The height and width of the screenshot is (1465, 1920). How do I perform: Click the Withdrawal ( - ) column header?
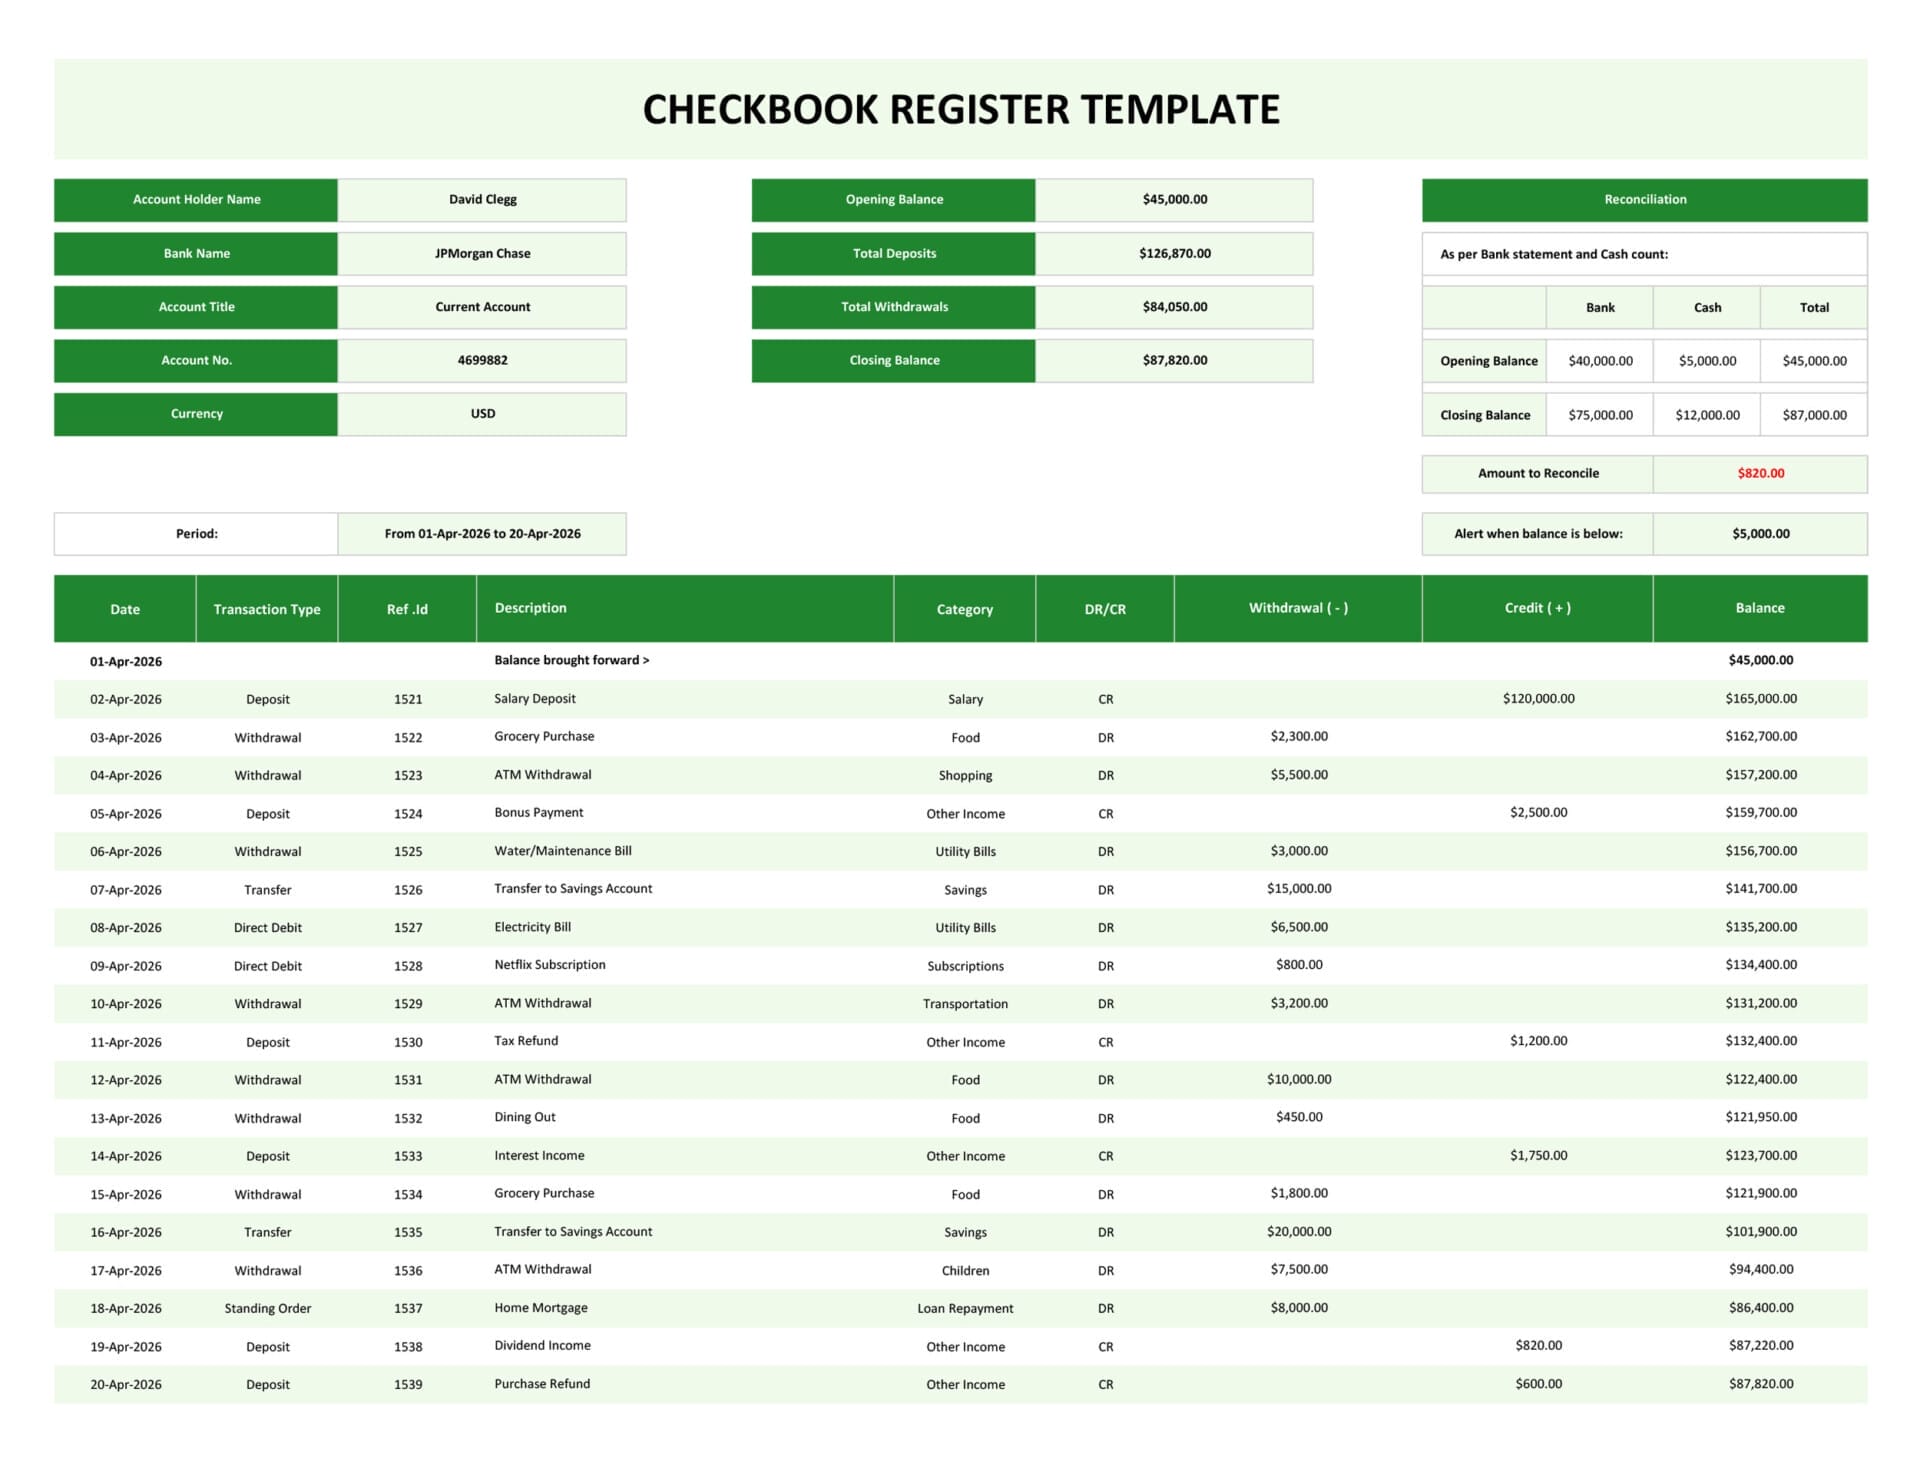click(x=1299, y=606)
